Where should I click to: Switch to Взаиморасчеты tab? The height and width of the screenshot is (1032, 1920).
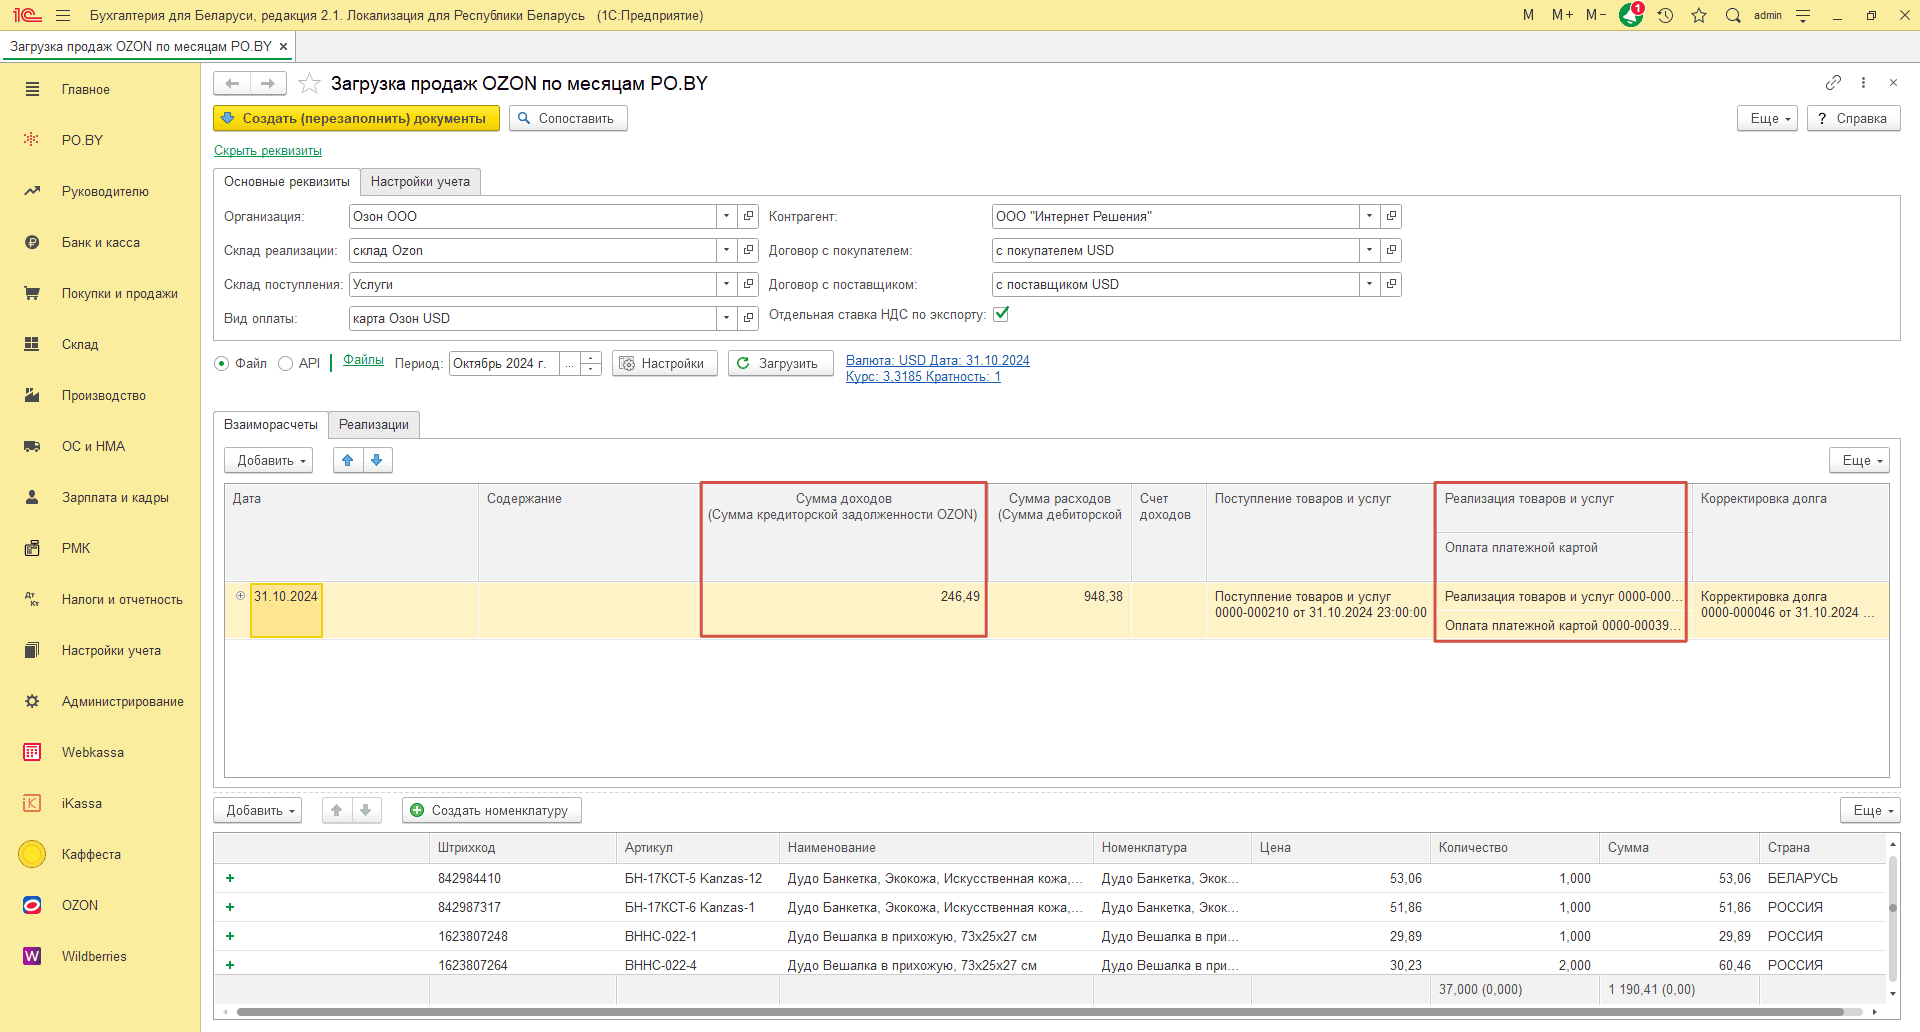tap(271, 424)
